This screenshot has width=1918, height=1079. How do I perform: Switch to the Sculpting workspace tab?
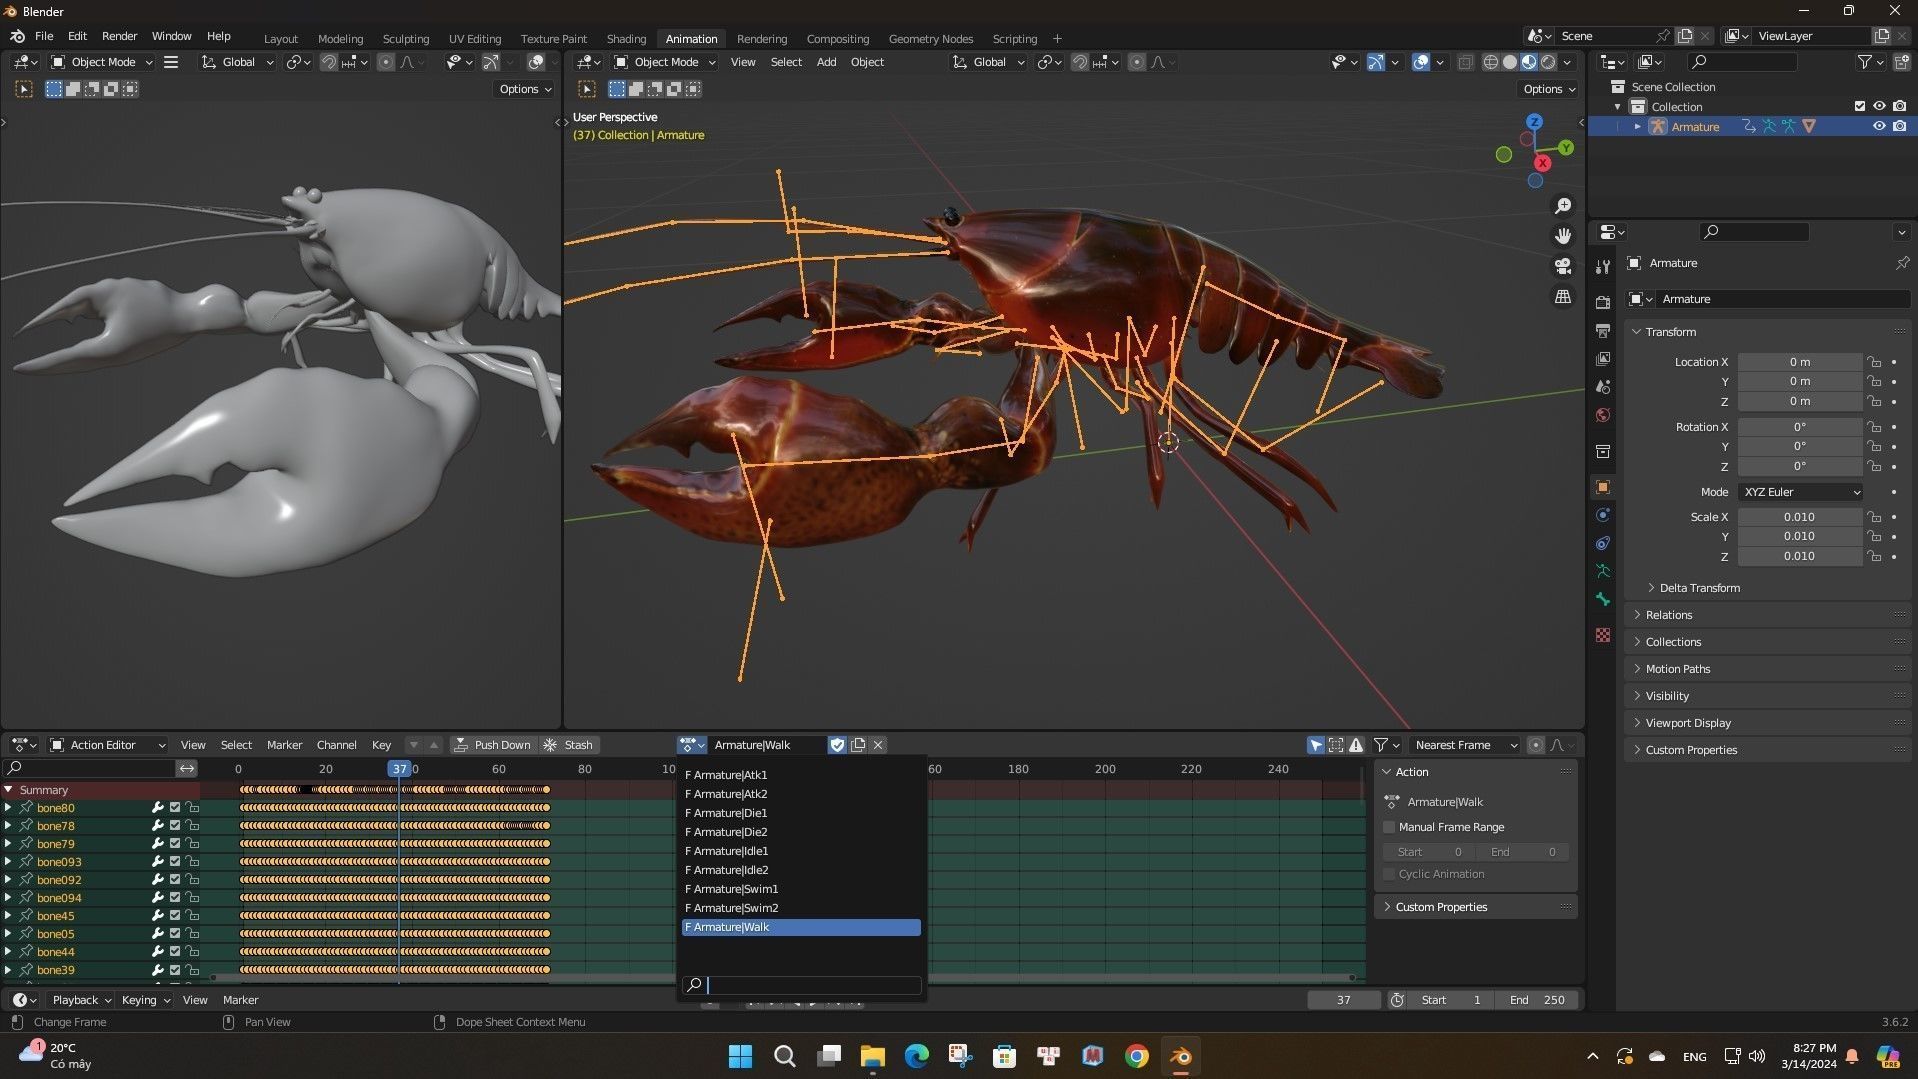point(405,39)
